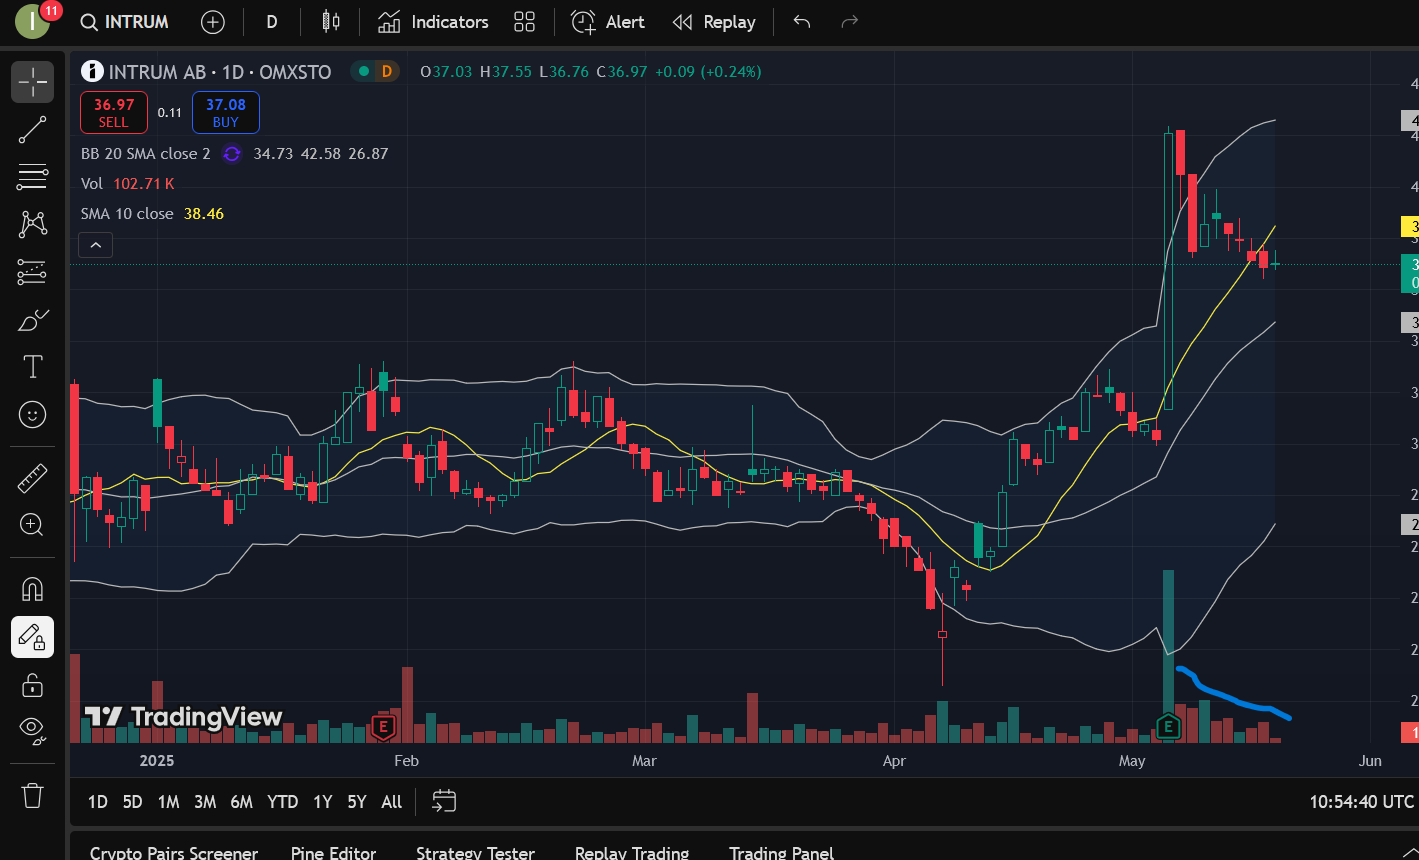The width and height of the screenshot is (1419, 860).
Task: Open the INTRUM symbol search
Action: coord(125,22)
